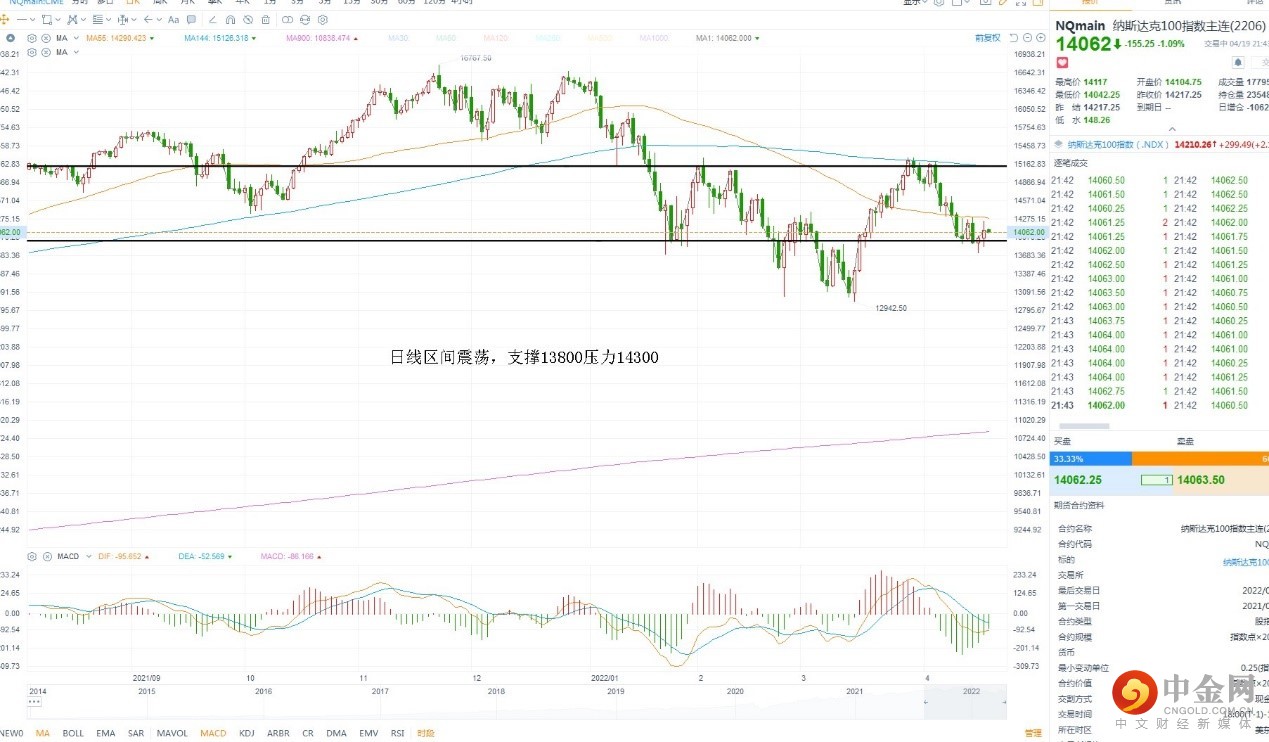Viewport: 1269px width, 742px height.
Task: Select the magnet snap tool
Action: pos(230,19)
